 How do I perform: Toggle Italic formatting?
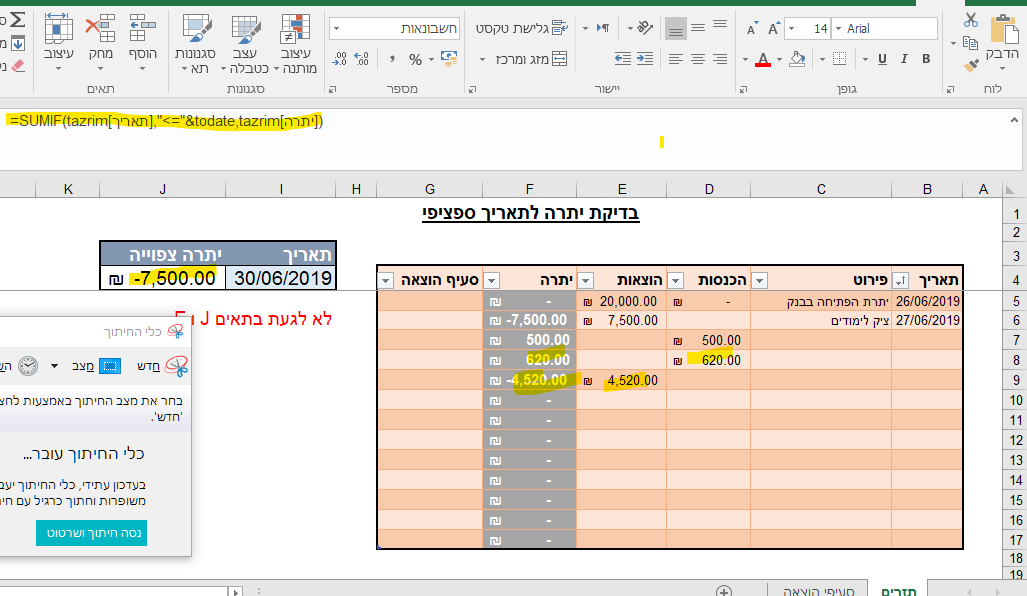pyautogui.click(x=904, y=59)
